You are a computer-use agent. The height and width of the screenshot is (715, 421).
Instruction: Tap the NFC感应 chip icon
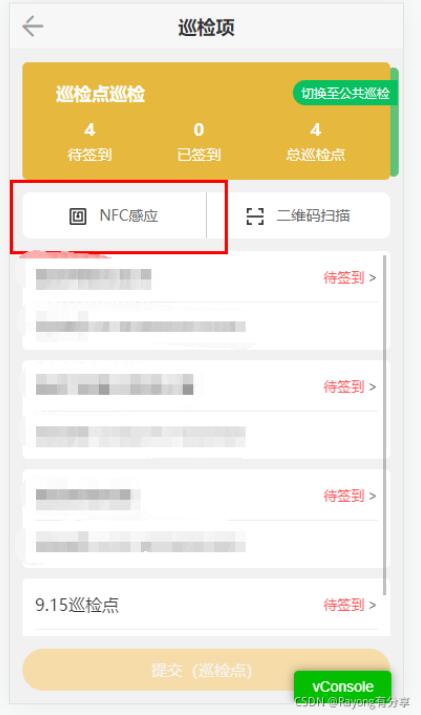[78, 216]
